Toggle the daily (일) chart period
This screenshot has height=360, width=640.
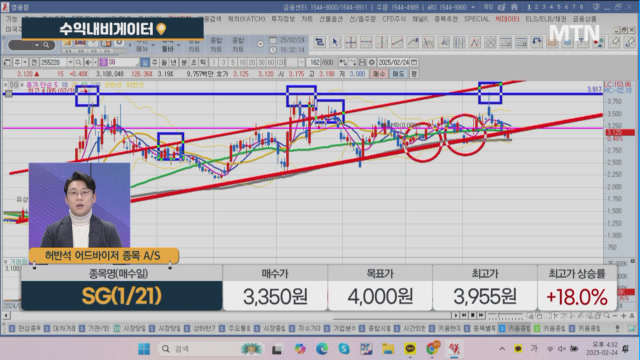145,62
